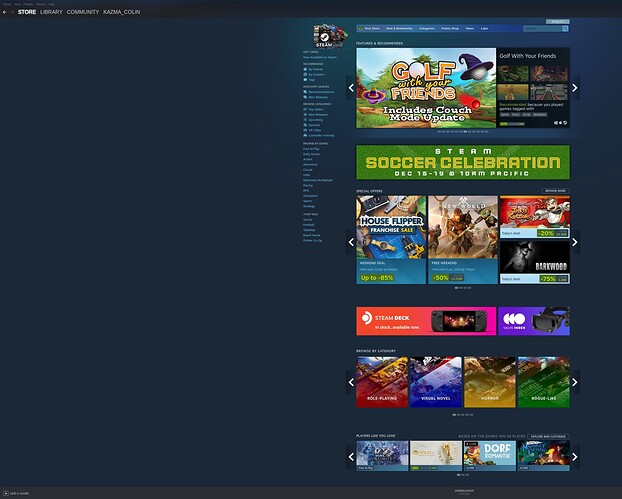Open the Visual Novel category
Viewport: 622px width, 499px height.
pyautogui.click(x=436, y=382)
